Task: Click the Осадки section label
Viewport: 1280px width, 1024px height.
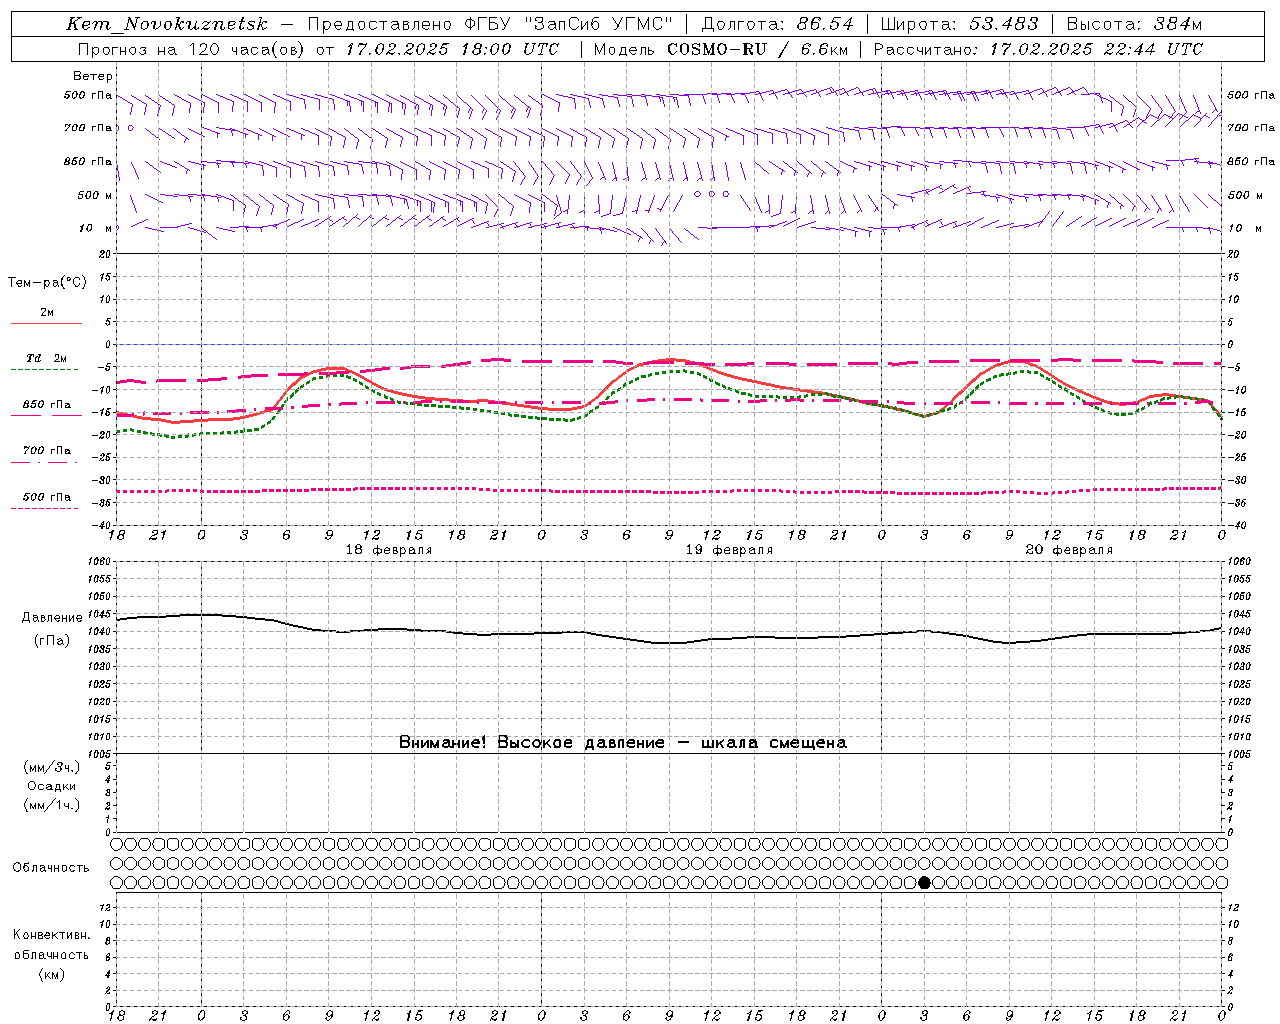Action: click(52, 786)
